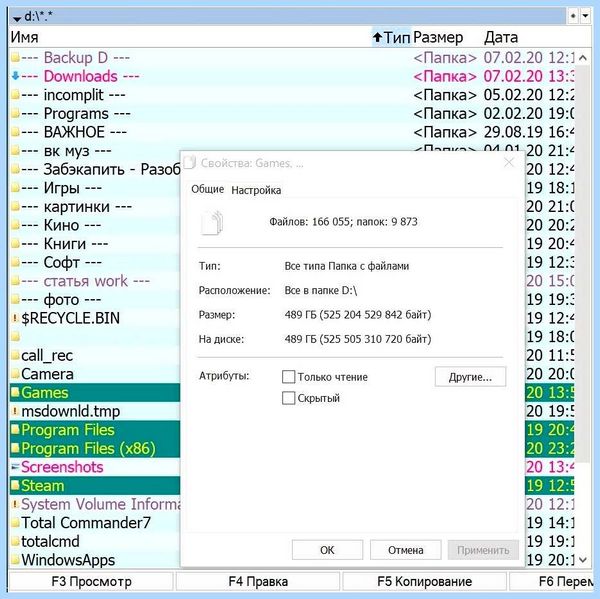Click the multi-file icon in the properties dialog

[x=212, y=222]
